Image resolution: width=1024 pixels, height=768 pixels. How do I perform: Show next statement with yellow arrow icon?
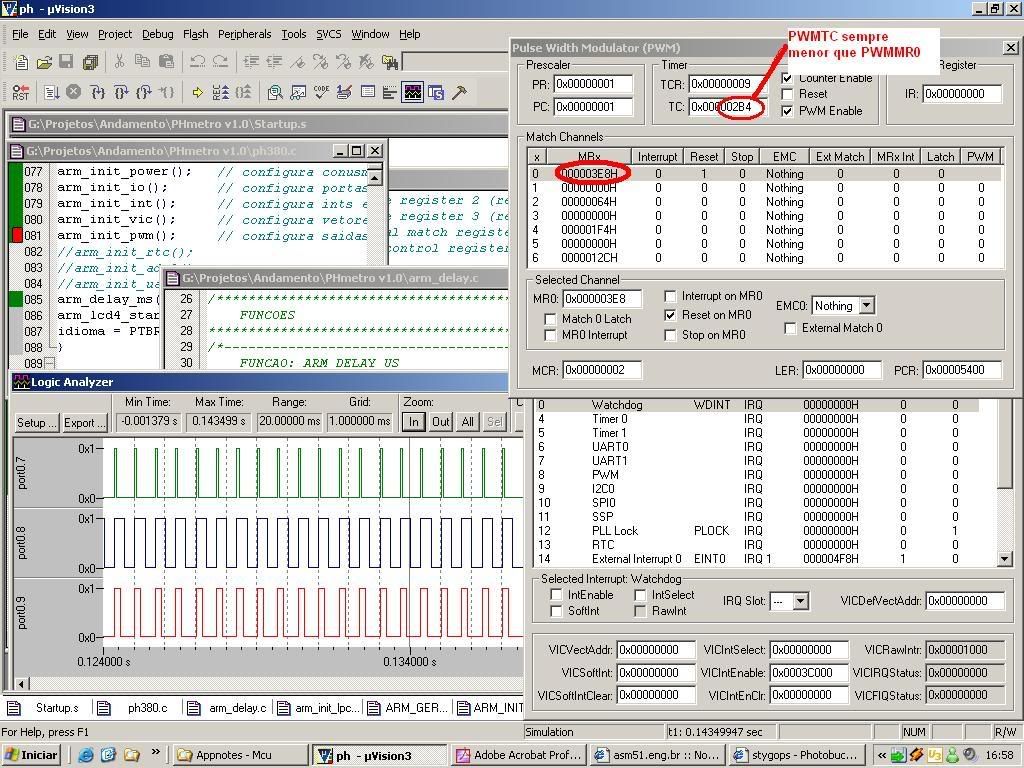click(197, 92)
